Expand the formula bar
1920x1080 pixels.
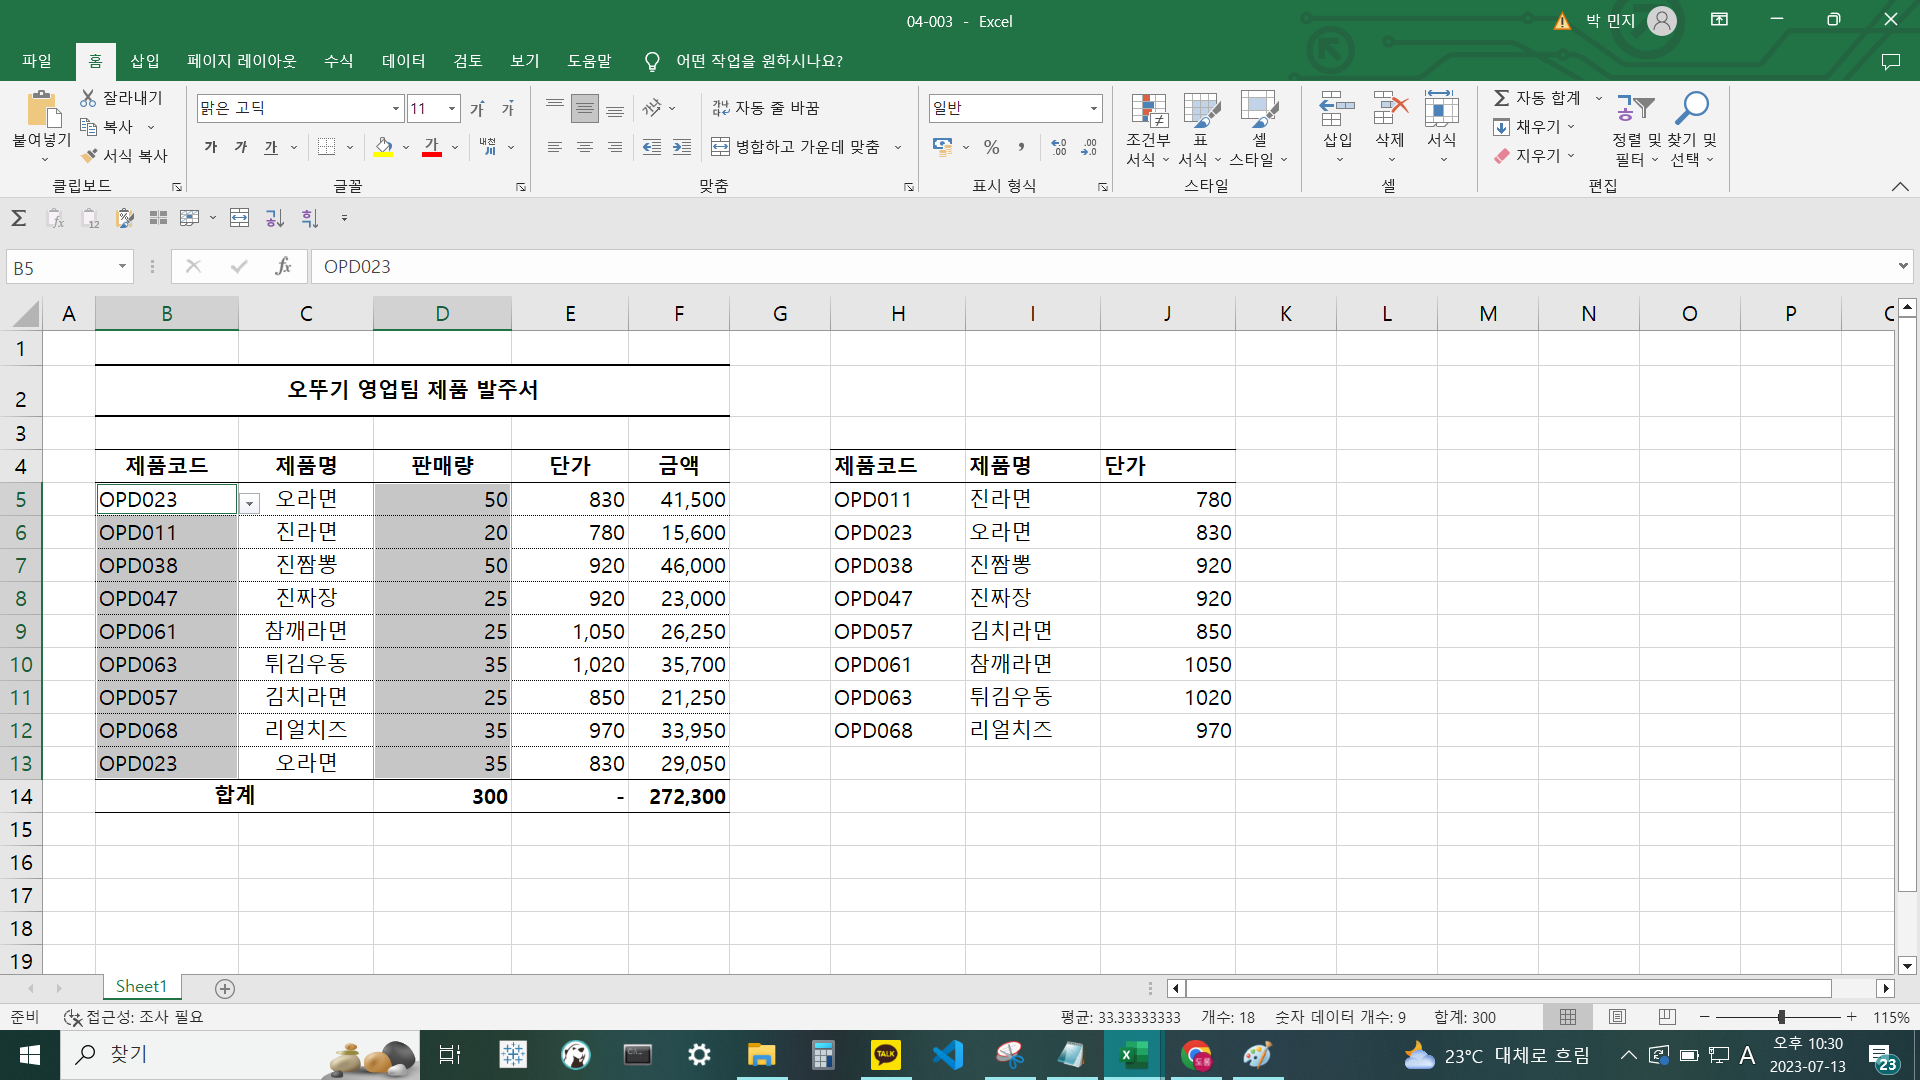[x=1902, y=266]
